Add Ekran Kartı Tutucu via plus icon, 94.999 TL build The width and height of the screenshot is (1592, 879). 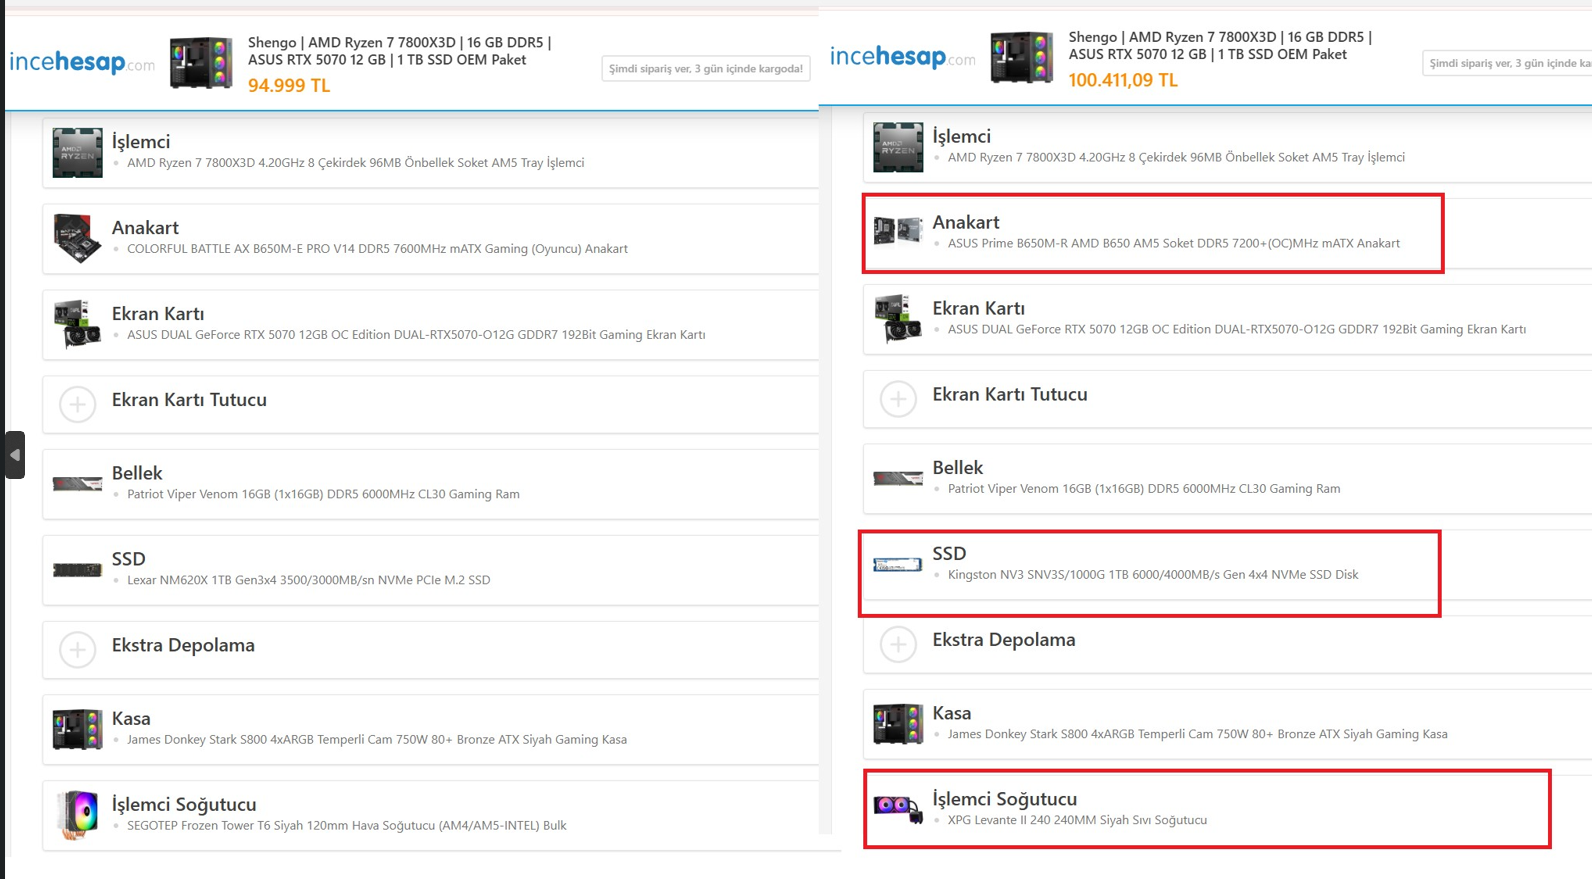coord(77,404)
